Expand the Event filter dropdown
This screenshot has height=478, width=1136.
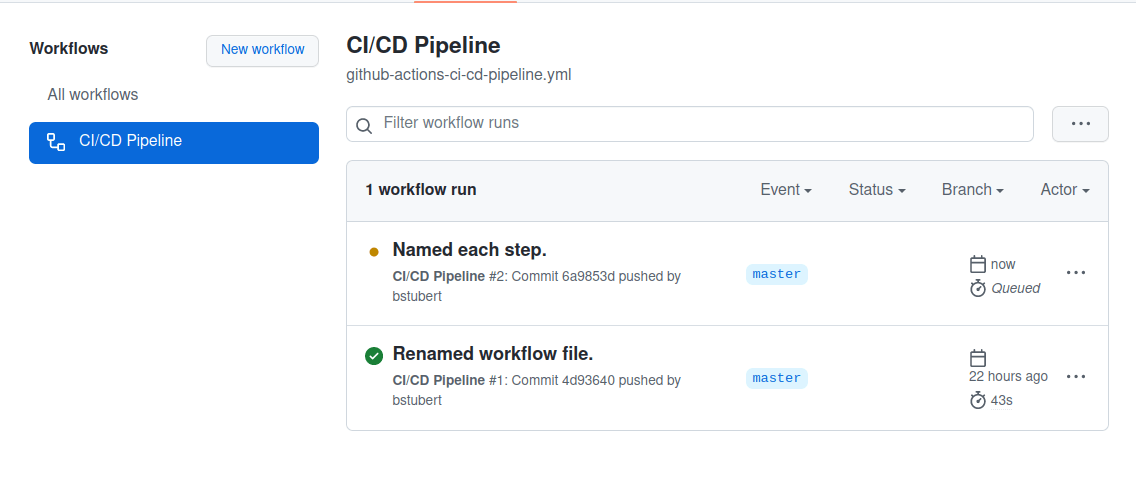pos(785,190)
